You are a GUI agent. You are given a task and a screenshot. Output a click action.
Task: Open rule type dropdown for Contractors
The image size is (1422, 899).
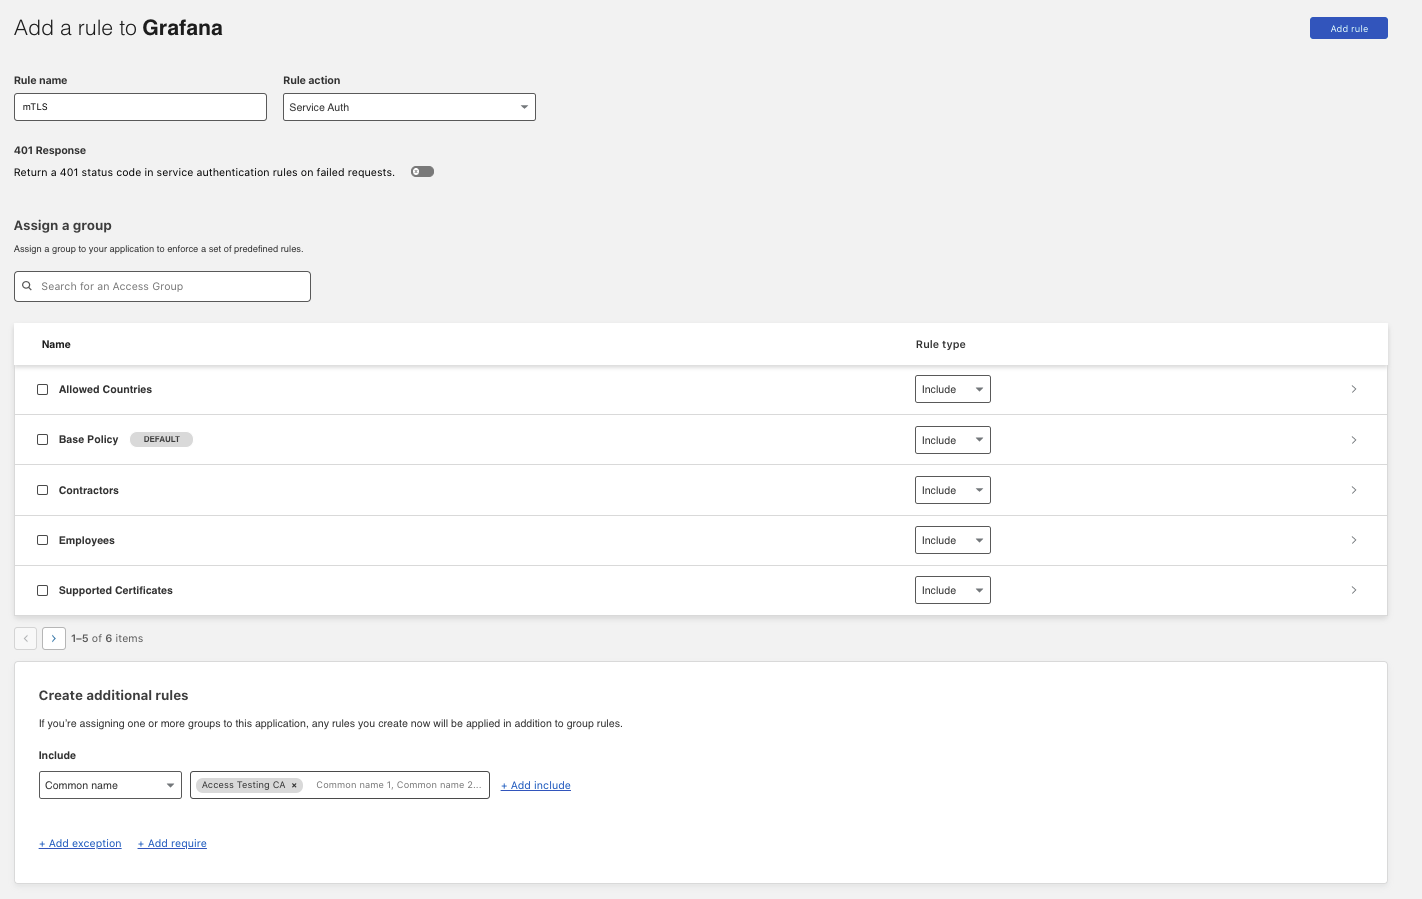[x=952, y=490]
